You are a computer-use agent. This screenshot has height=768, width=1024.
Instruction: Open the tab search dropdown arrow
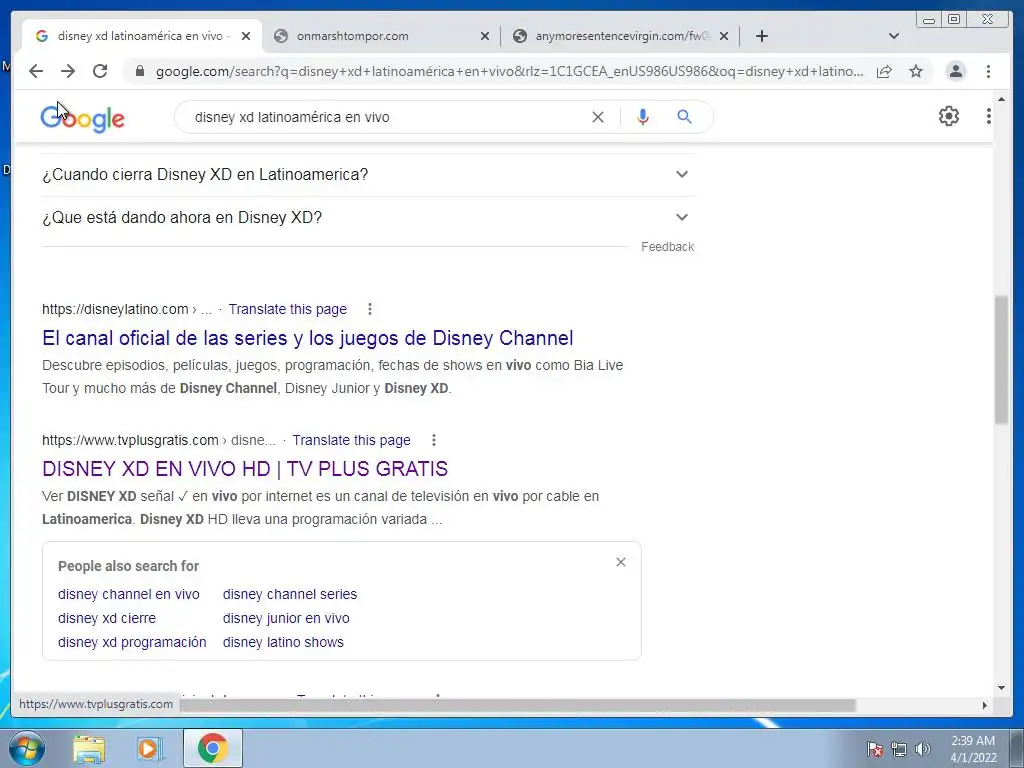(x=894, y=36)
